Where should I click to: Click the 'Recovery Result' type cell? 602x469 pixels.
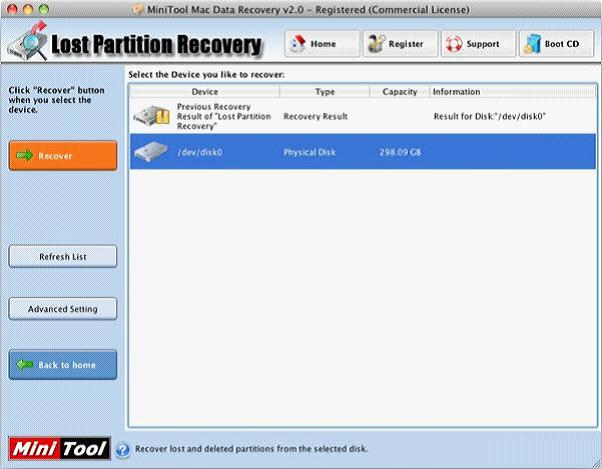pos(316,116)
